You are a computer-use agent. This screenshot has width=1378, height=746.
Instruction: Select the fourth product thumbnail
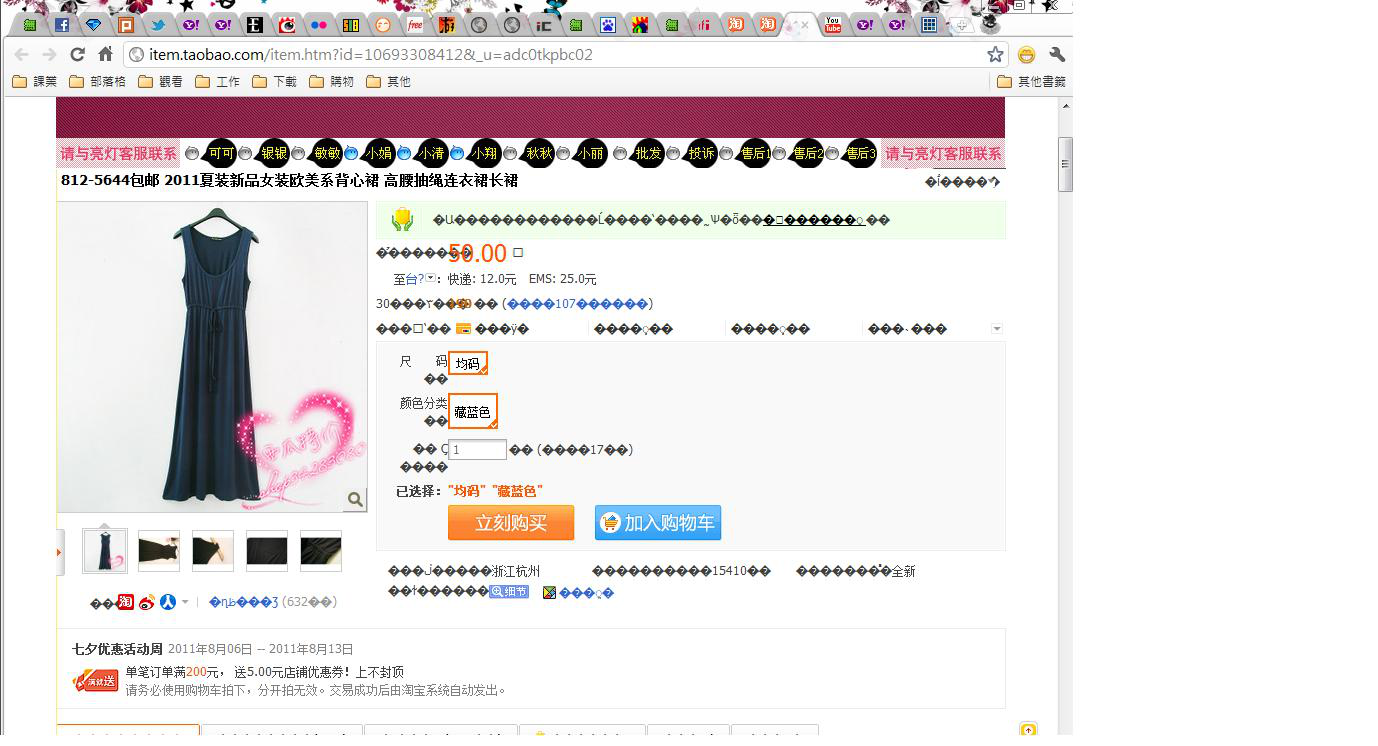tap(267, 551)
